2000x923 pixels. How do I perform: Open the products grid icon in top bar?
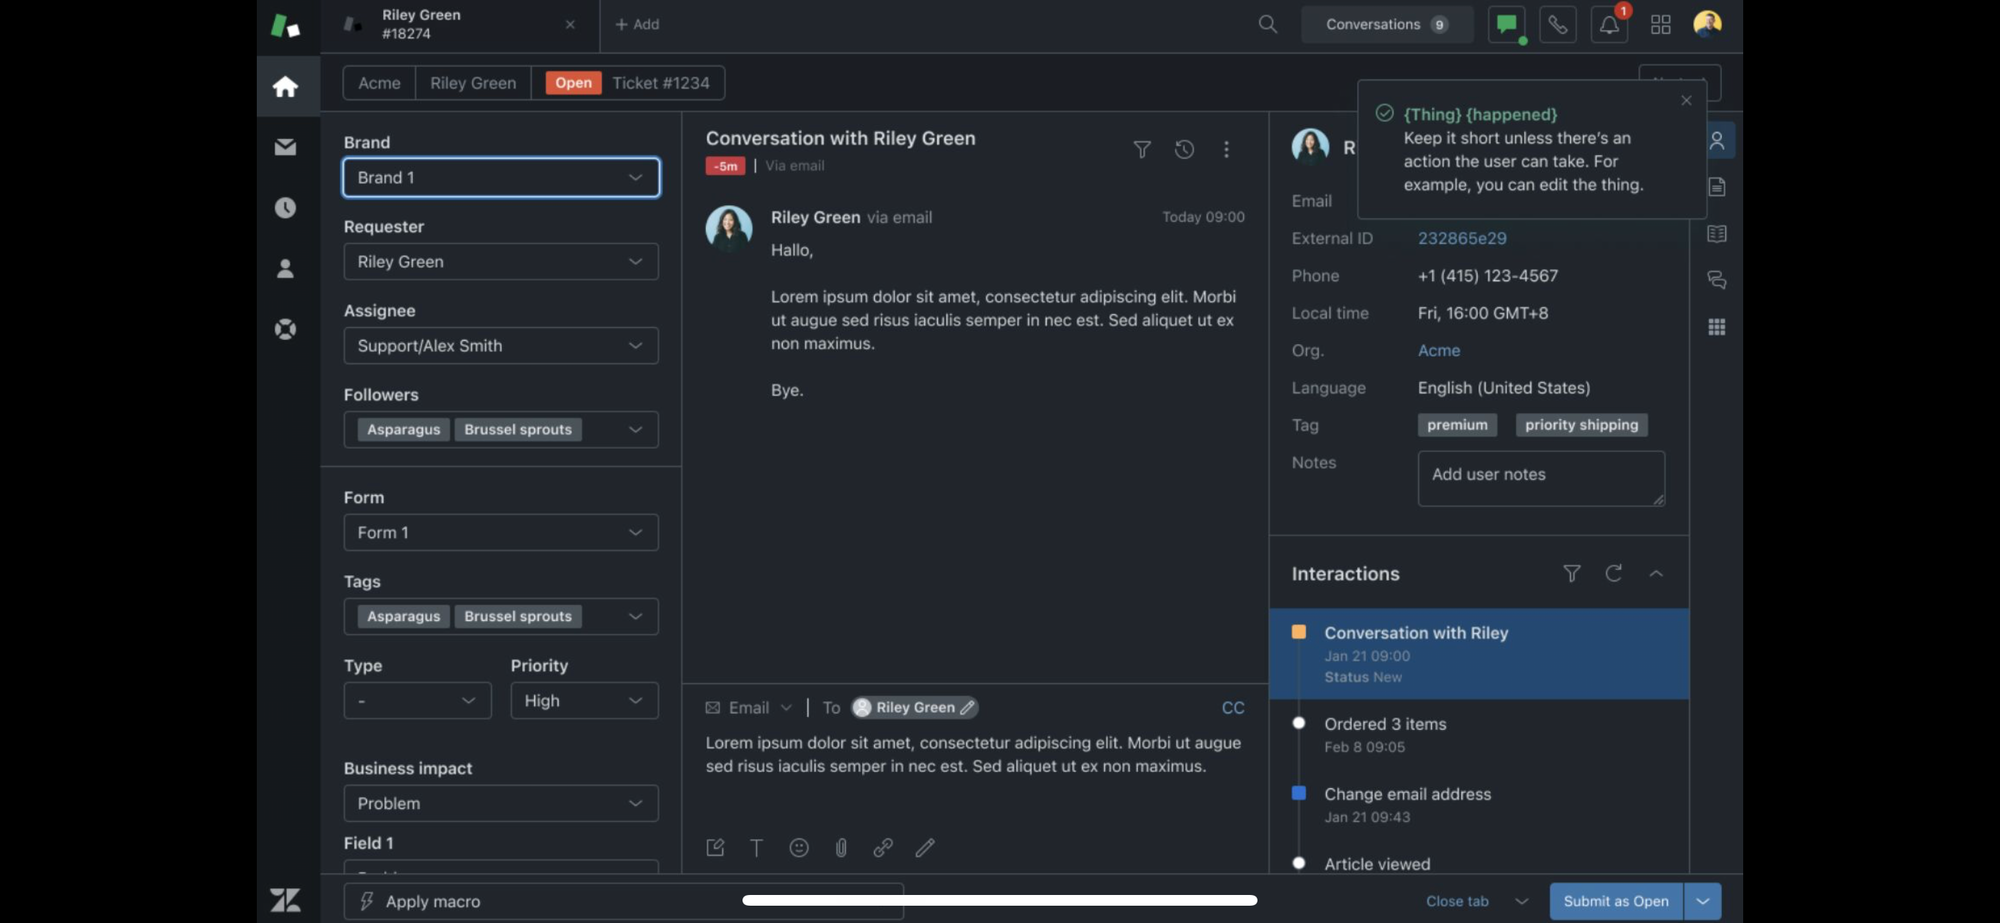pyautogui.click(x=1660, y=24)
